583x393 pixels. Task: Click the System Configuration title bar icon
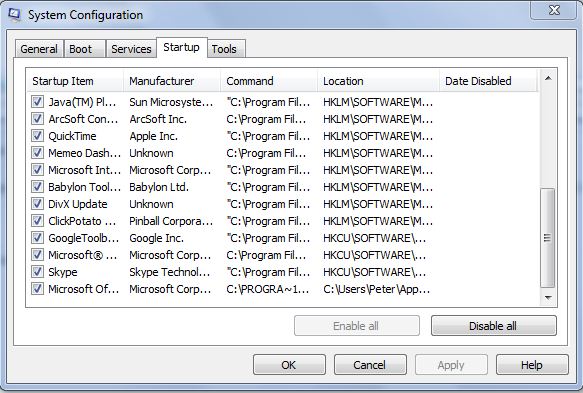(15, 15)
